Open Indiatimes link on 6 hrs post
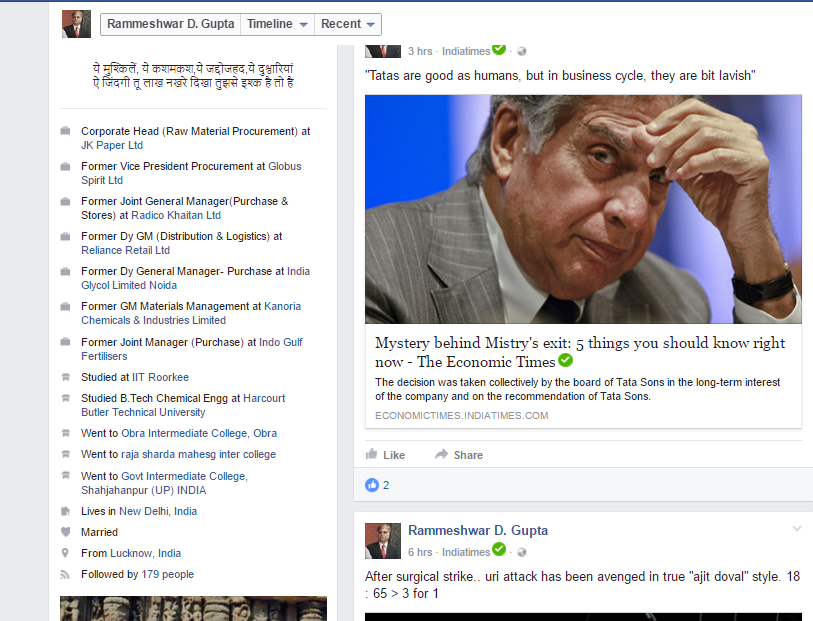 [x=466, y=553]
